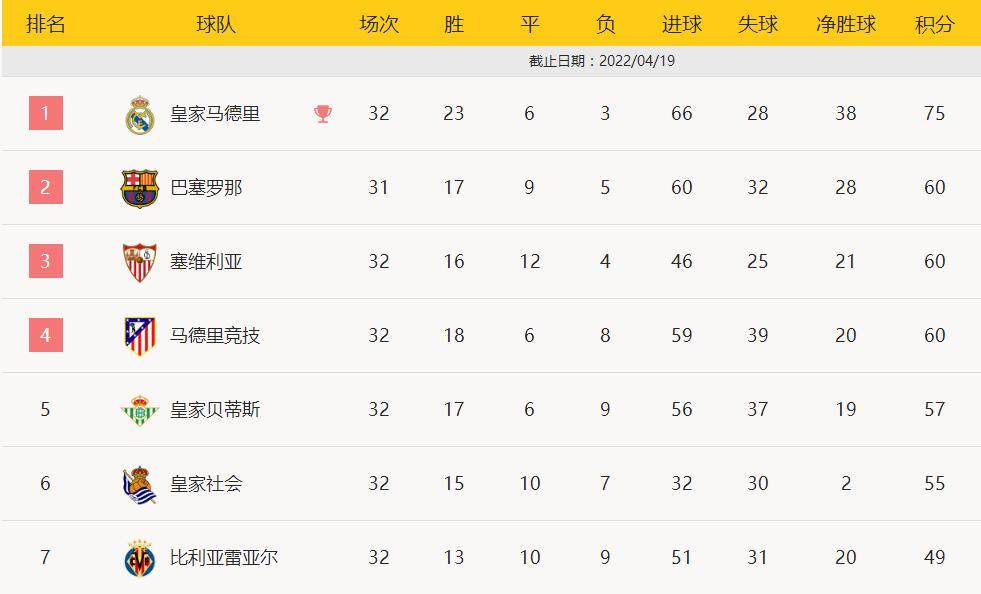The width and height of the screenshot is (981, 594).
Task: Click the 排名 column header
Action: coord(45,24)
